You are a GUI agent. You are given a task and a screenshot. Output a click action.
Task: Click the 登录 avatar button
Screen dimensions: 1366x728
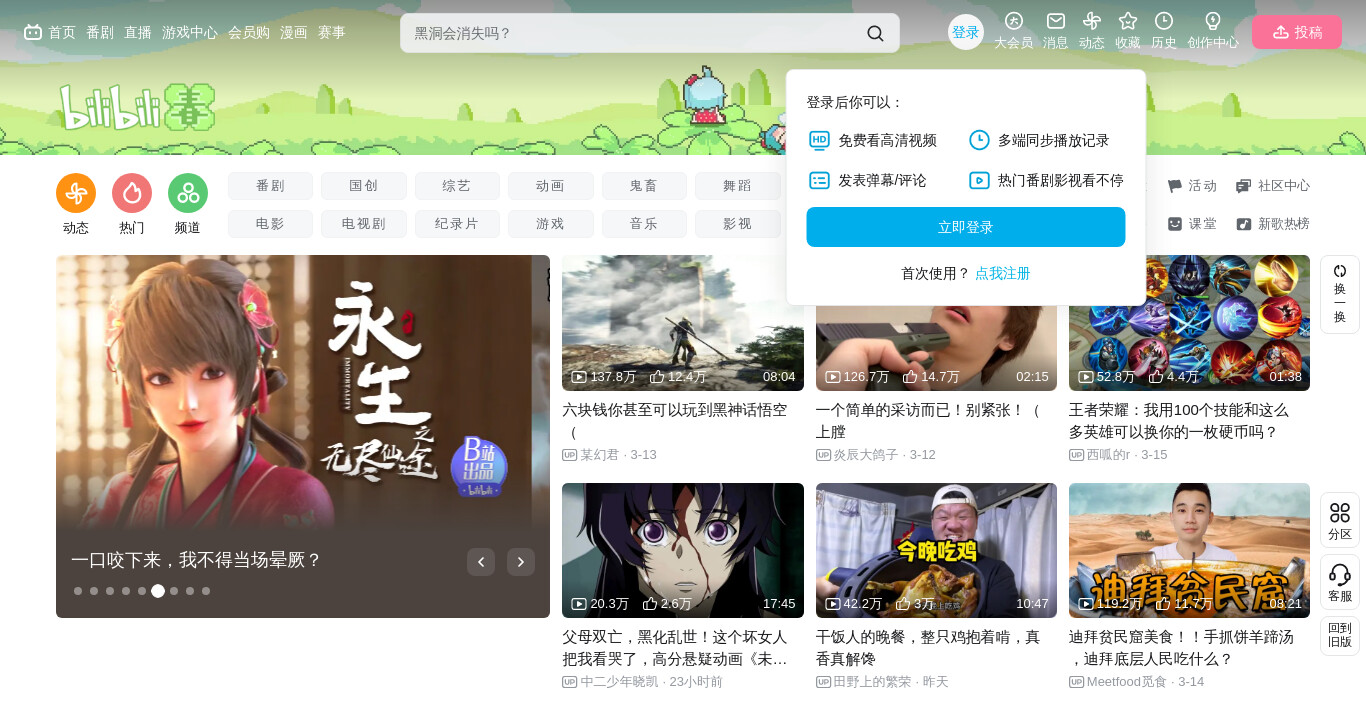point(966,32)
